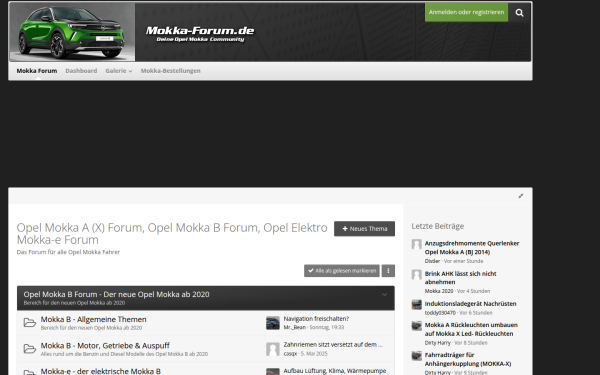Open Anzugsdrehmomente Querlenker Opel Mokka A post
The height and width of the screenshot is (375, 600).
[472, 248]
